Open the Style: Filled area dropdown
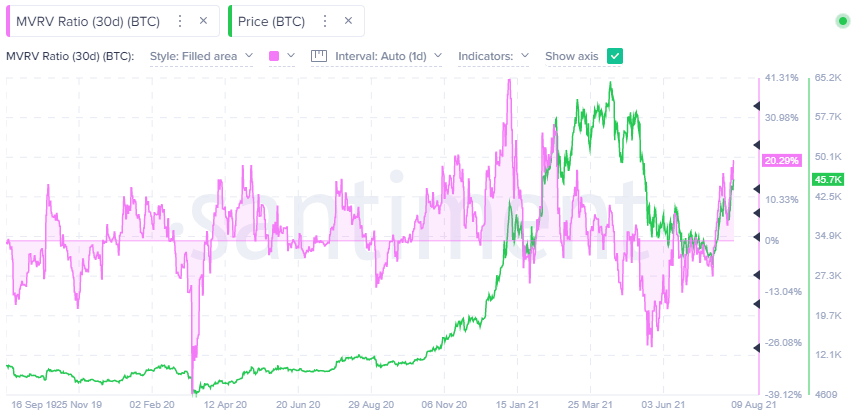Viewport: 861px width, 417px height. tap(201, 56)
